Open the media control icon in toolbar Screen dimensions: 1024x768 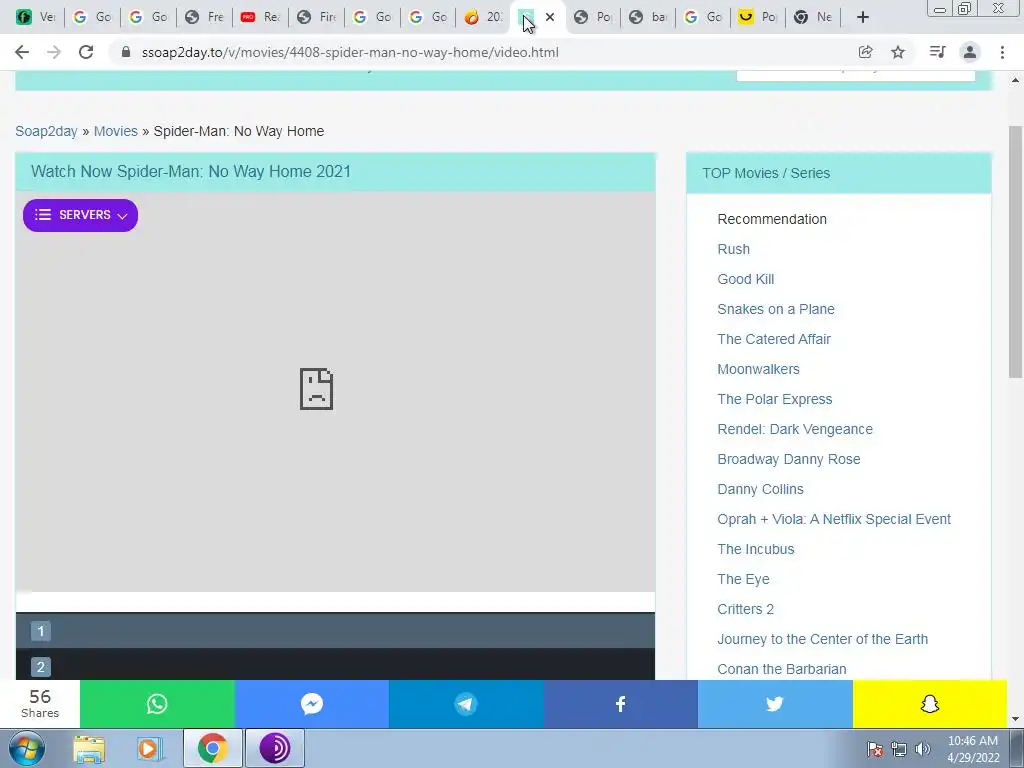pyautogui.click(x=937, y=52)
